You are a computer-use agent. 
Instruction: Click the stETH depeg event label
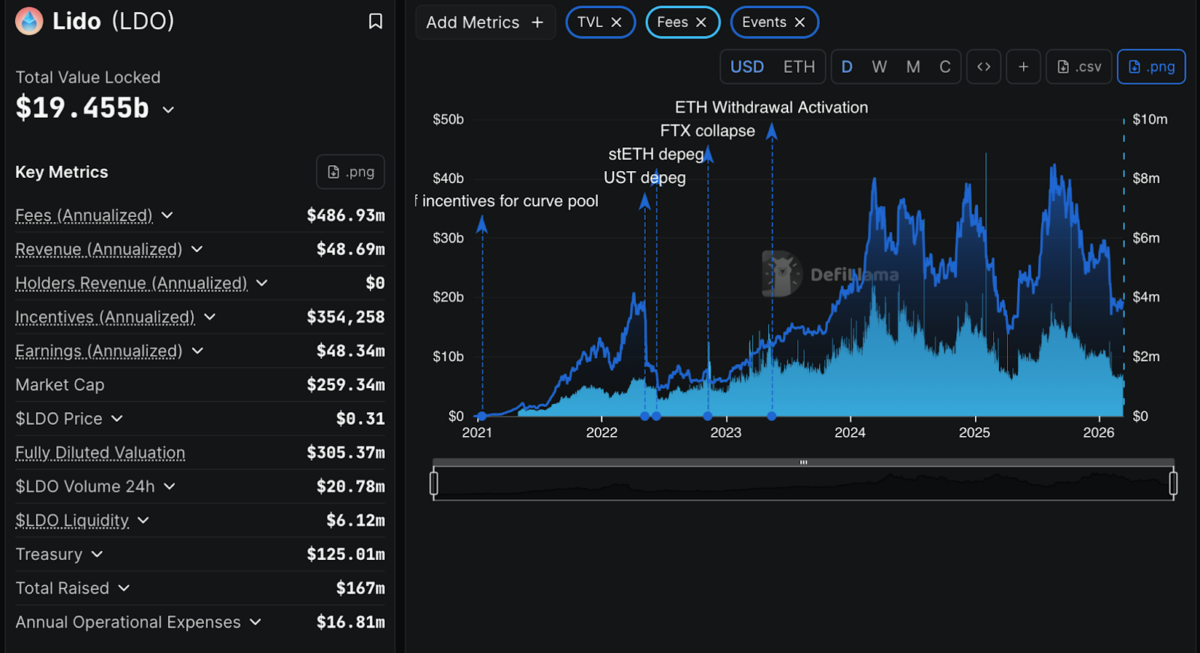(x=656, y=155)
